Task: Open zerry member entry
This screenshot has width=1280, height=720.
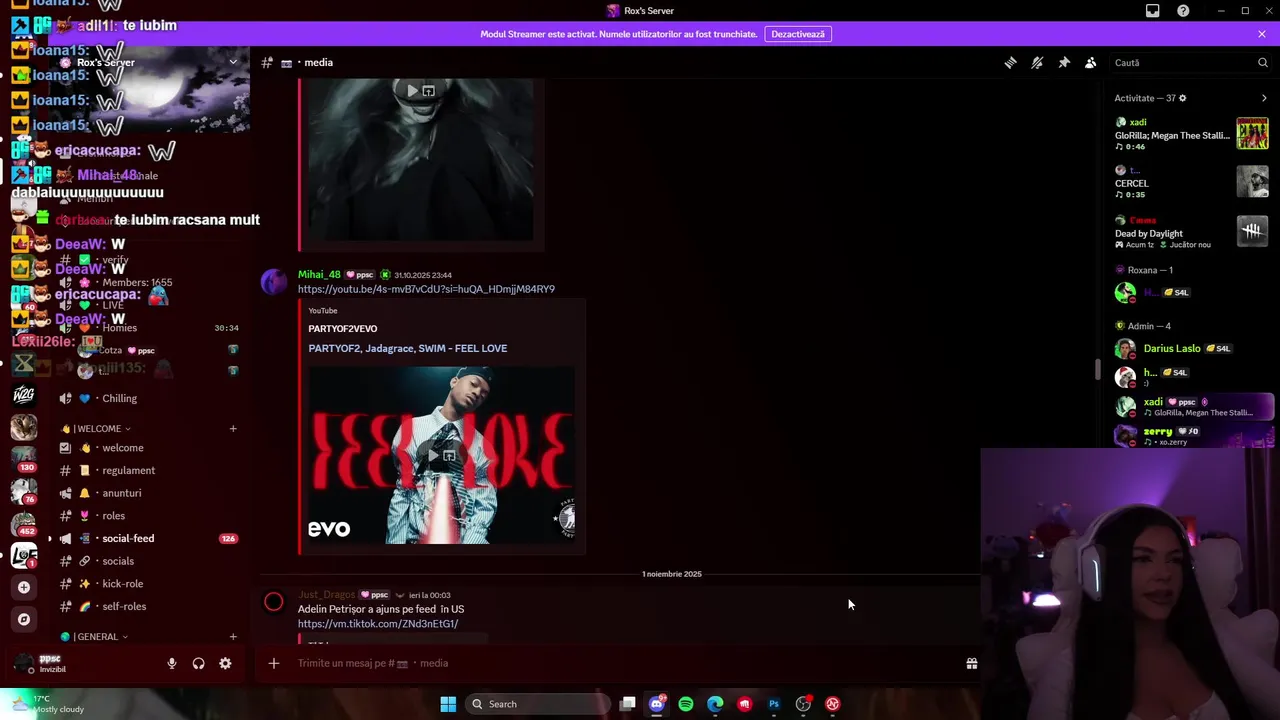Action: click(1192, 436)
